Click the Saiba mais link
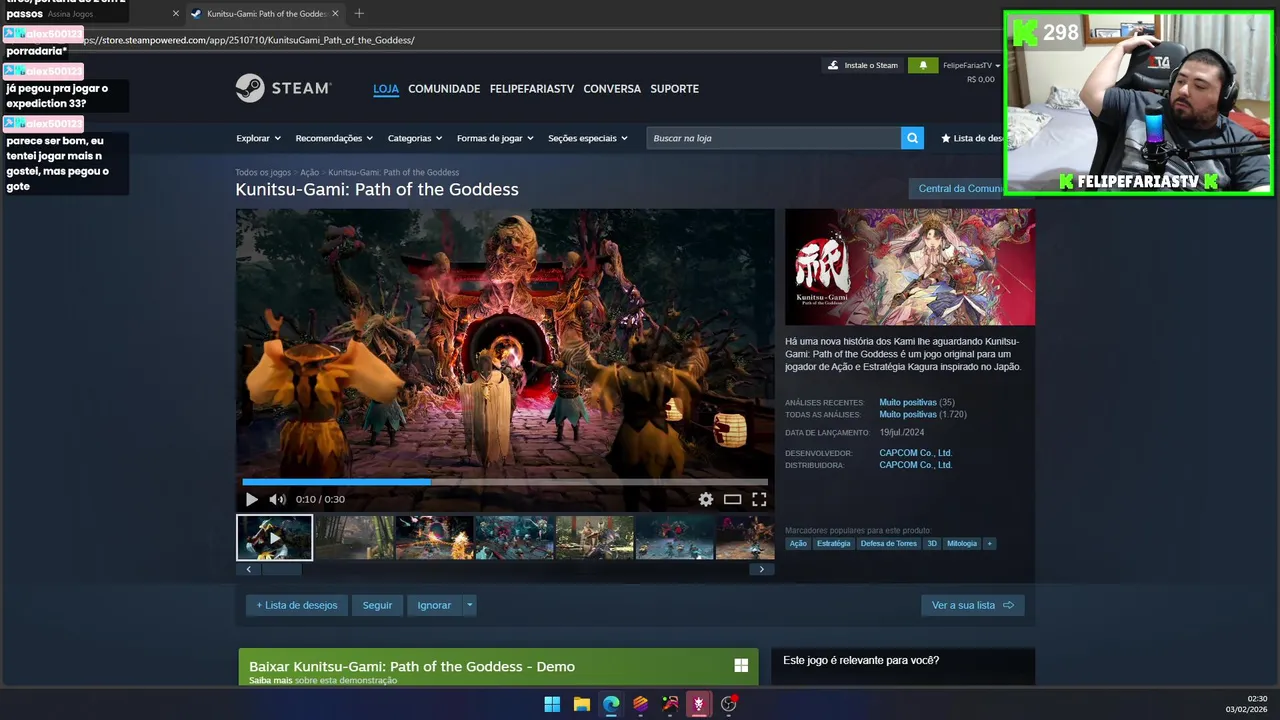Image resolution: width=1280 pixels, height=720 pixels. click(270, 680)
